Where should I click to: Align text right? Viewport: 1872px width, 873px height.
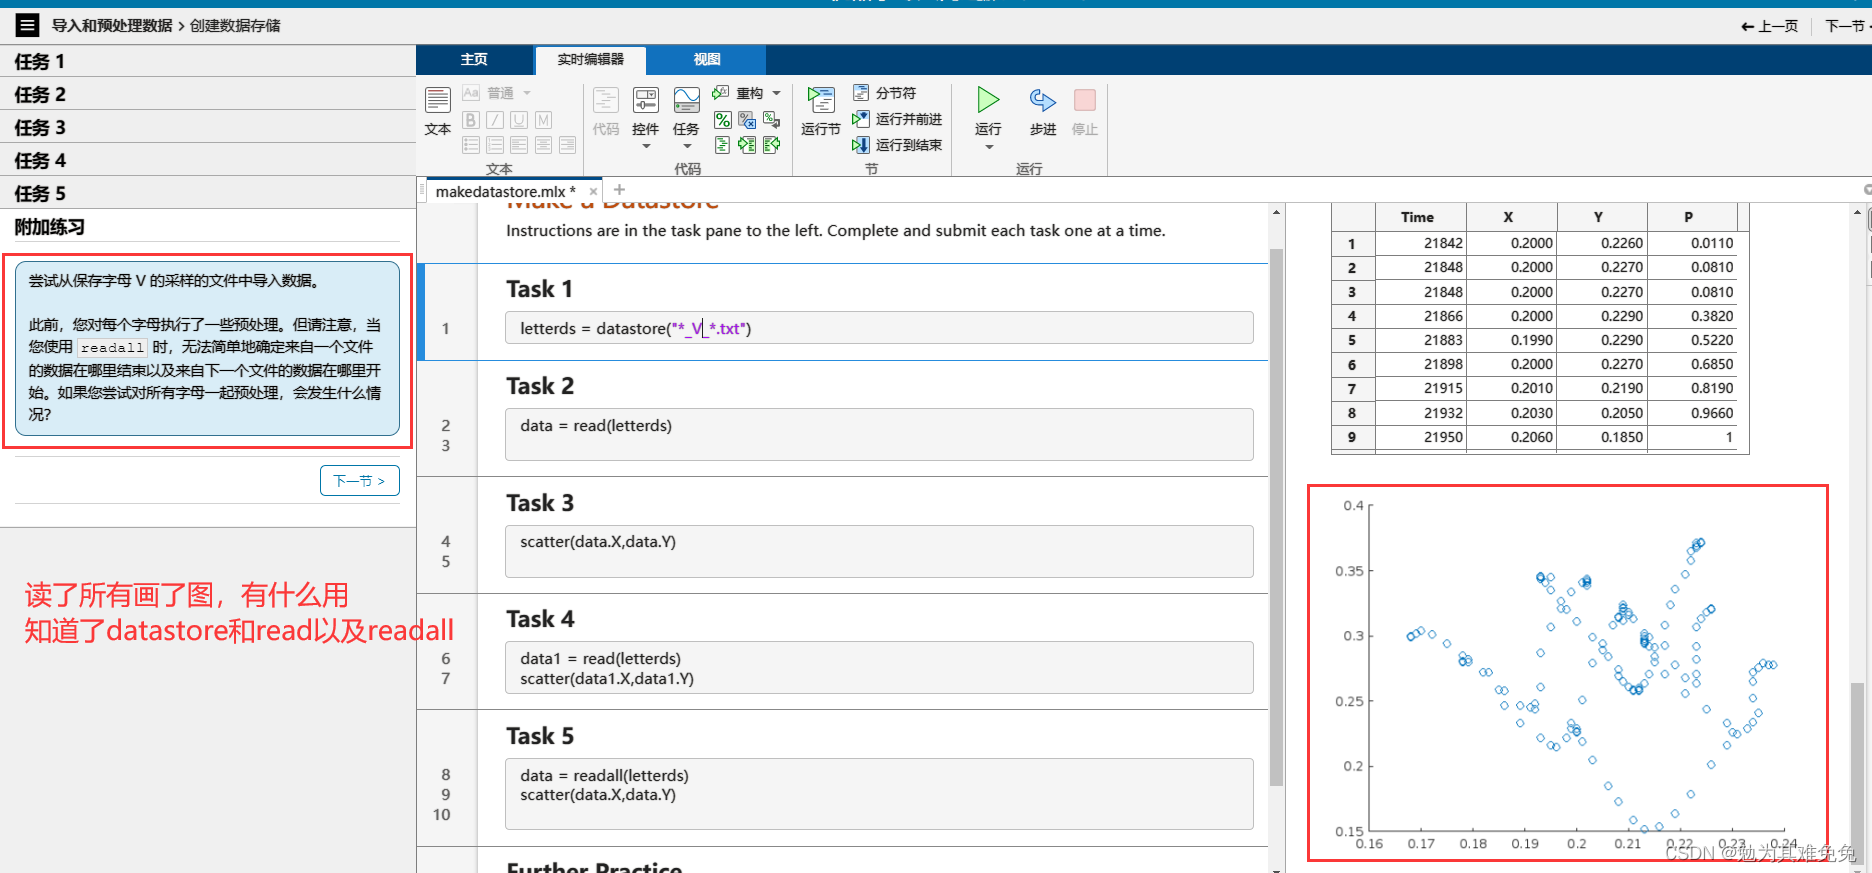click(567, 145)
